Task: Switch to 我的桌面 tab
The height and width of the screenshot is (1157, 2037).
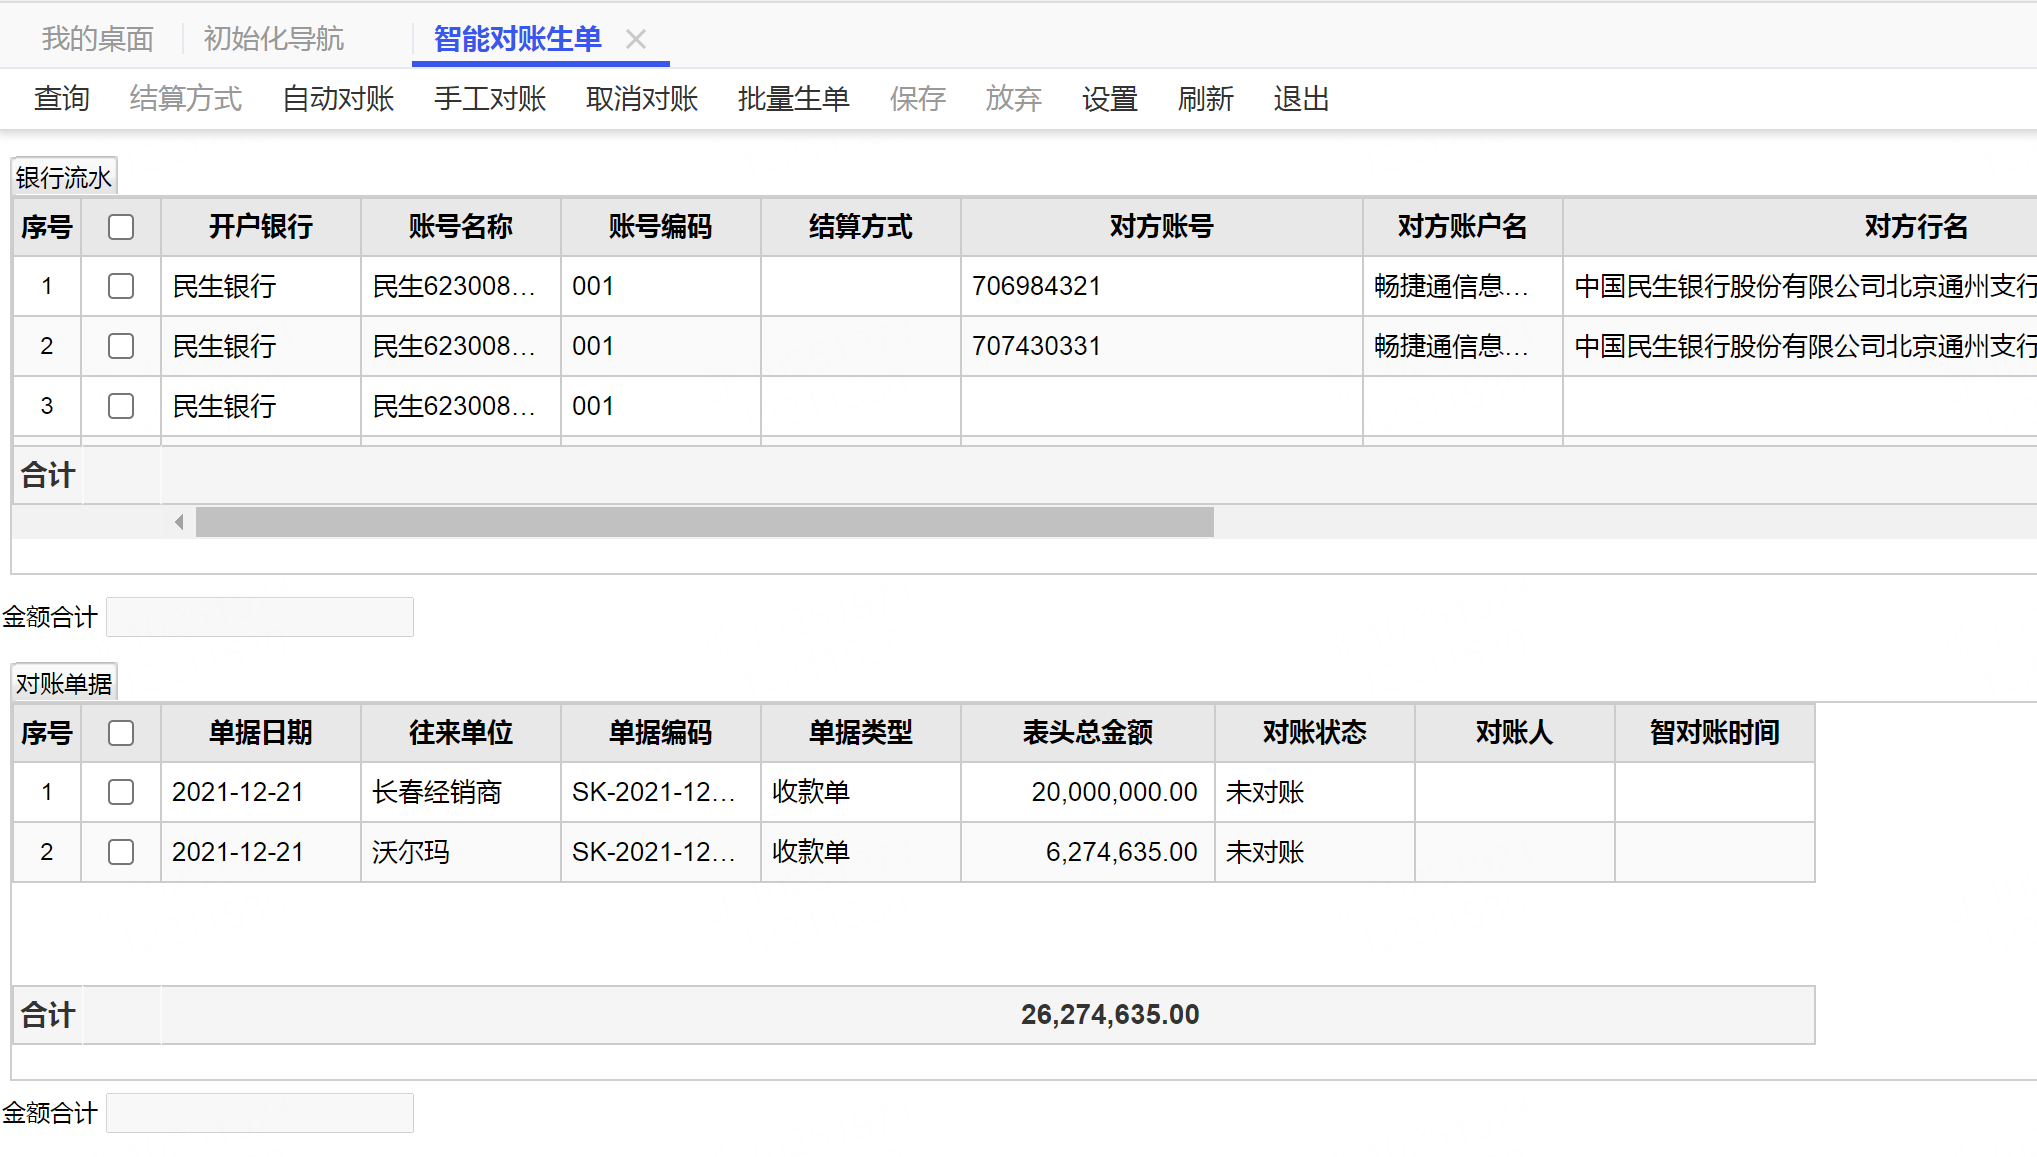Action: pos(98,39)
